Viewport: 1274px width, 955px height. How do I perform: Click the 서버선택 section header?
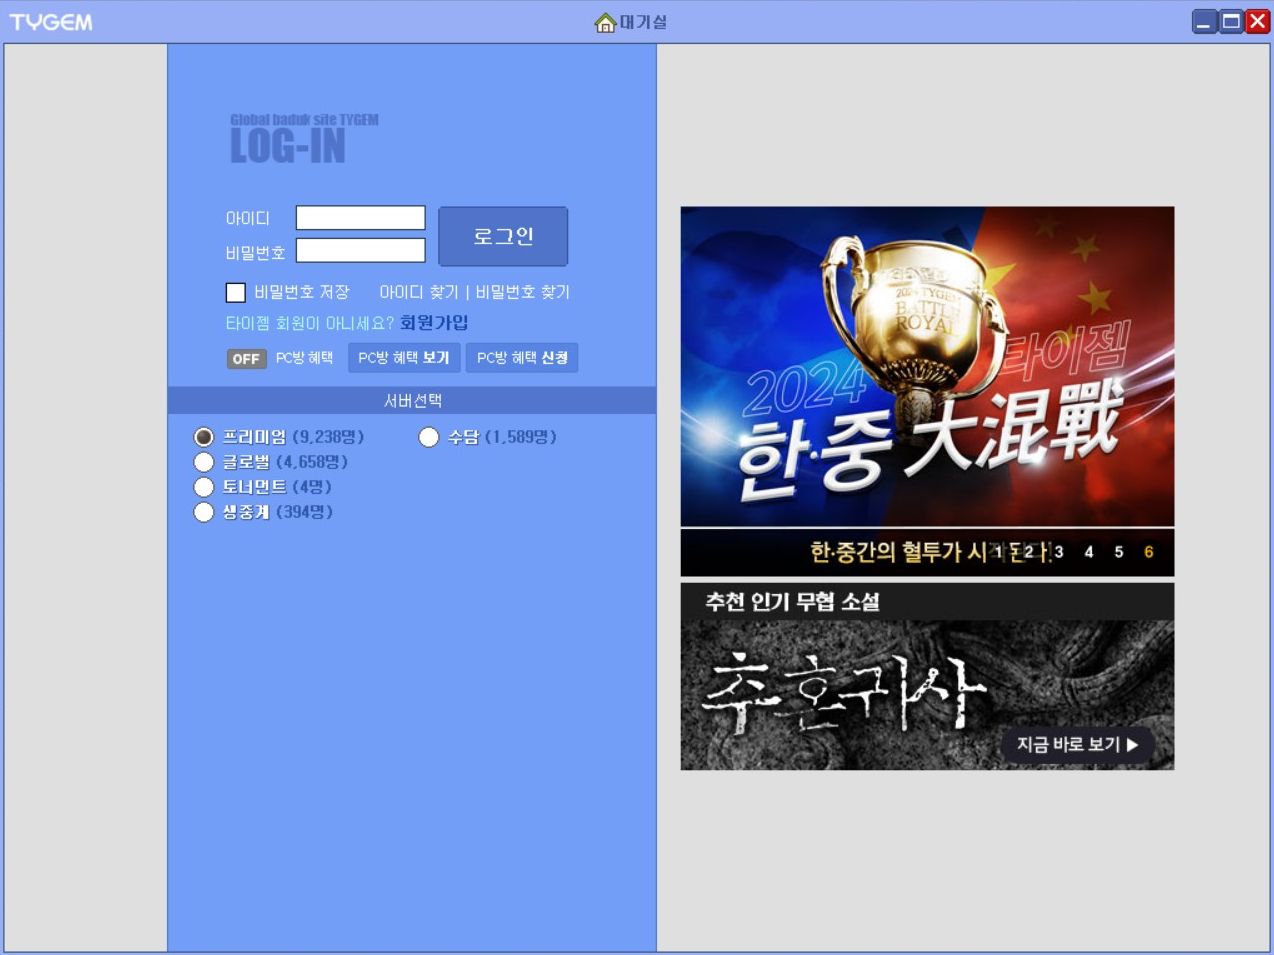[x=412, y=400]
